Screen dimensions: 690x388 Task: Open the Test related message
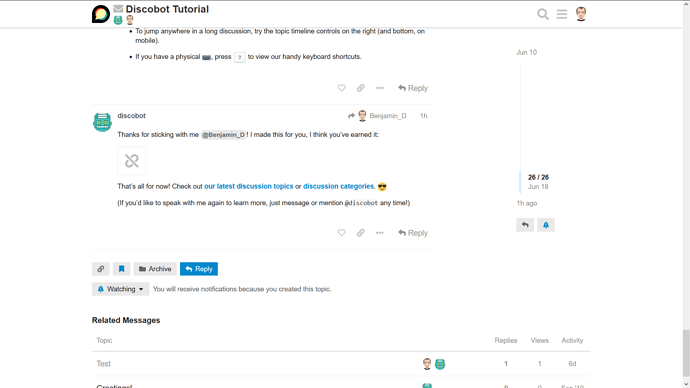[x=103, y=364]
